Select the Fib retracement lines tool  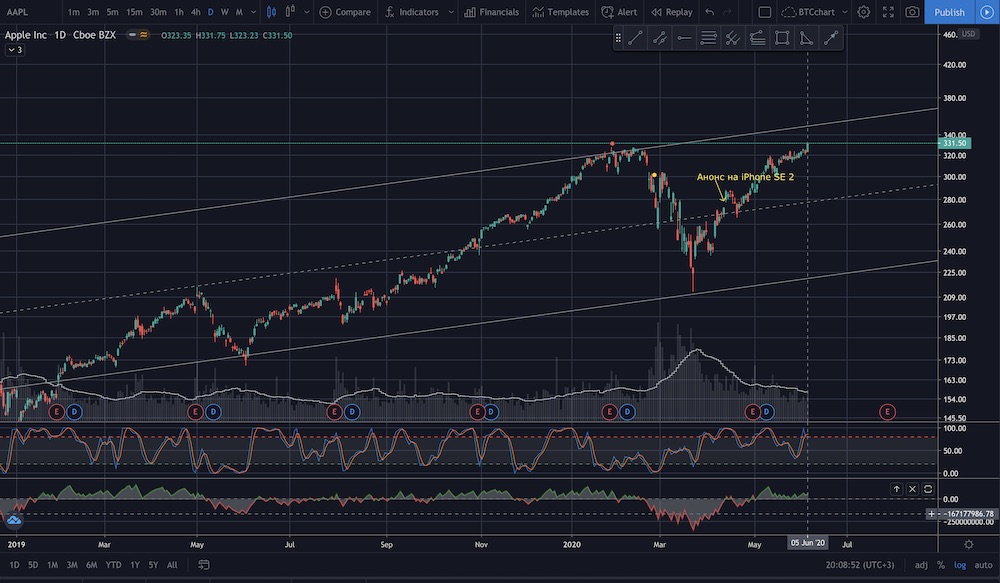pos(708,38)
